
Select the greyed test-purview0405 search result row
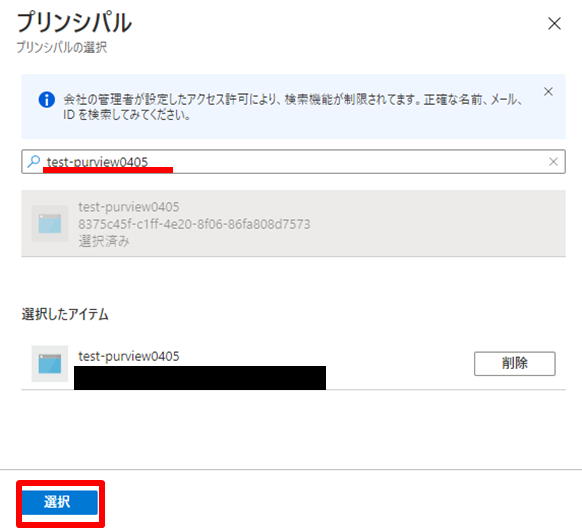[x=293, y=223]
